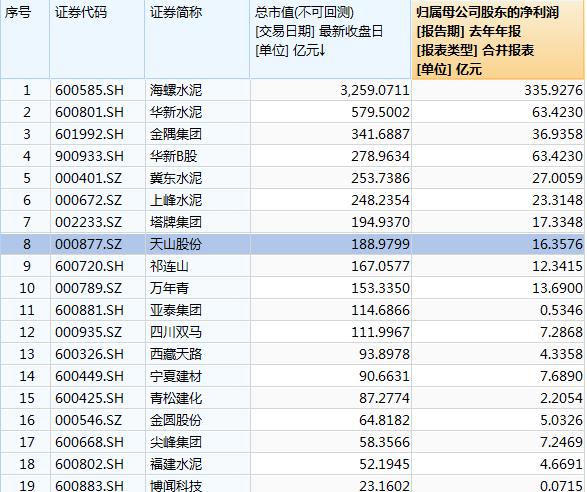Click the 证券简称 column header

[x=197, y=39]
